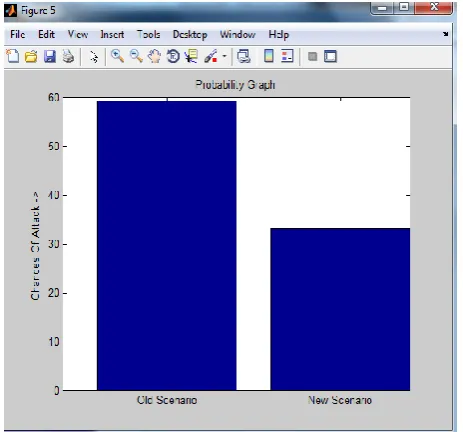The height and width of the screenshot is (432, 463).
Task: Open the Edit menu
Action: (x=46, y=34)
